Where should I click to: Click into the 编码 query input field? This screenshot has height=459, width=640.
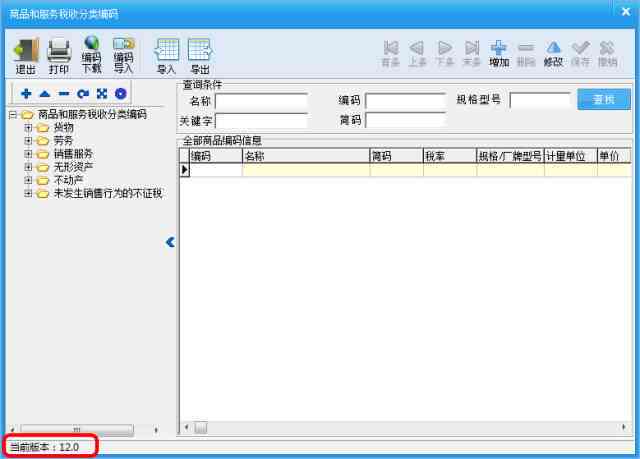pyautogui.click(x=405, y=101)
